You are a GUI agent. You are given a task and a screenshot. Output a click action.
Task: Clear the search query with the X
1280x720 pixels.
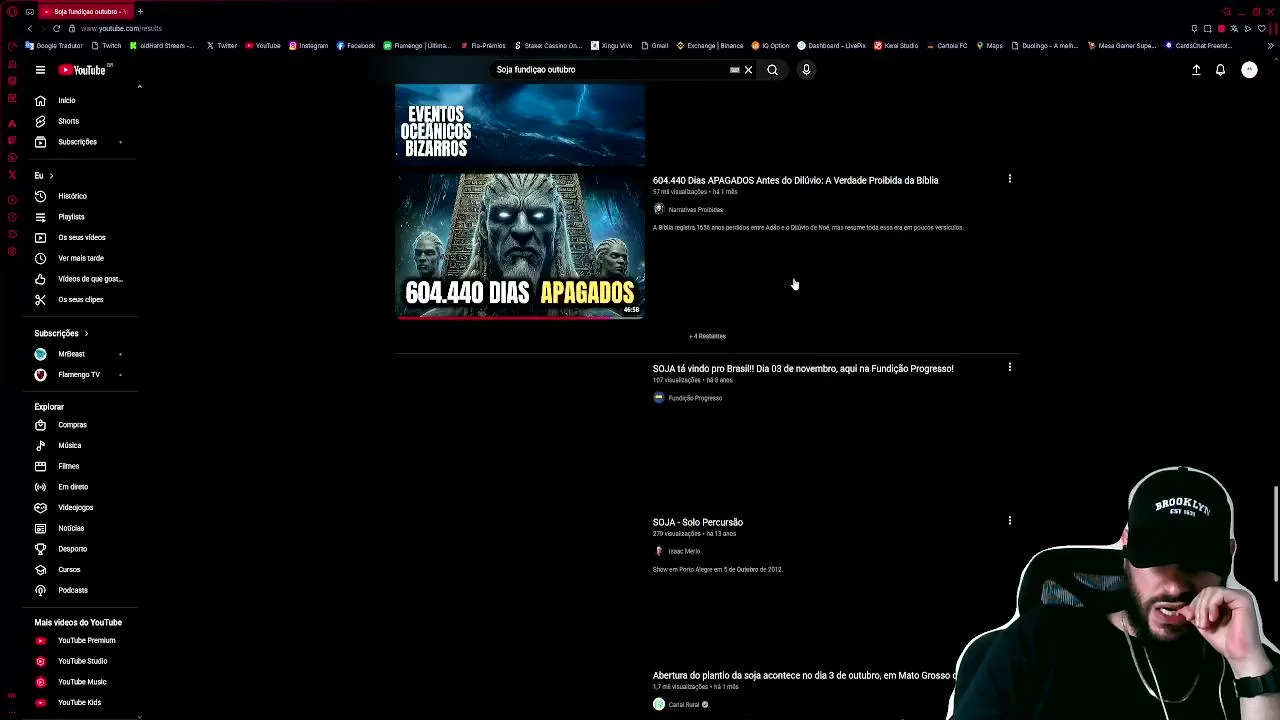pos(748,70)
